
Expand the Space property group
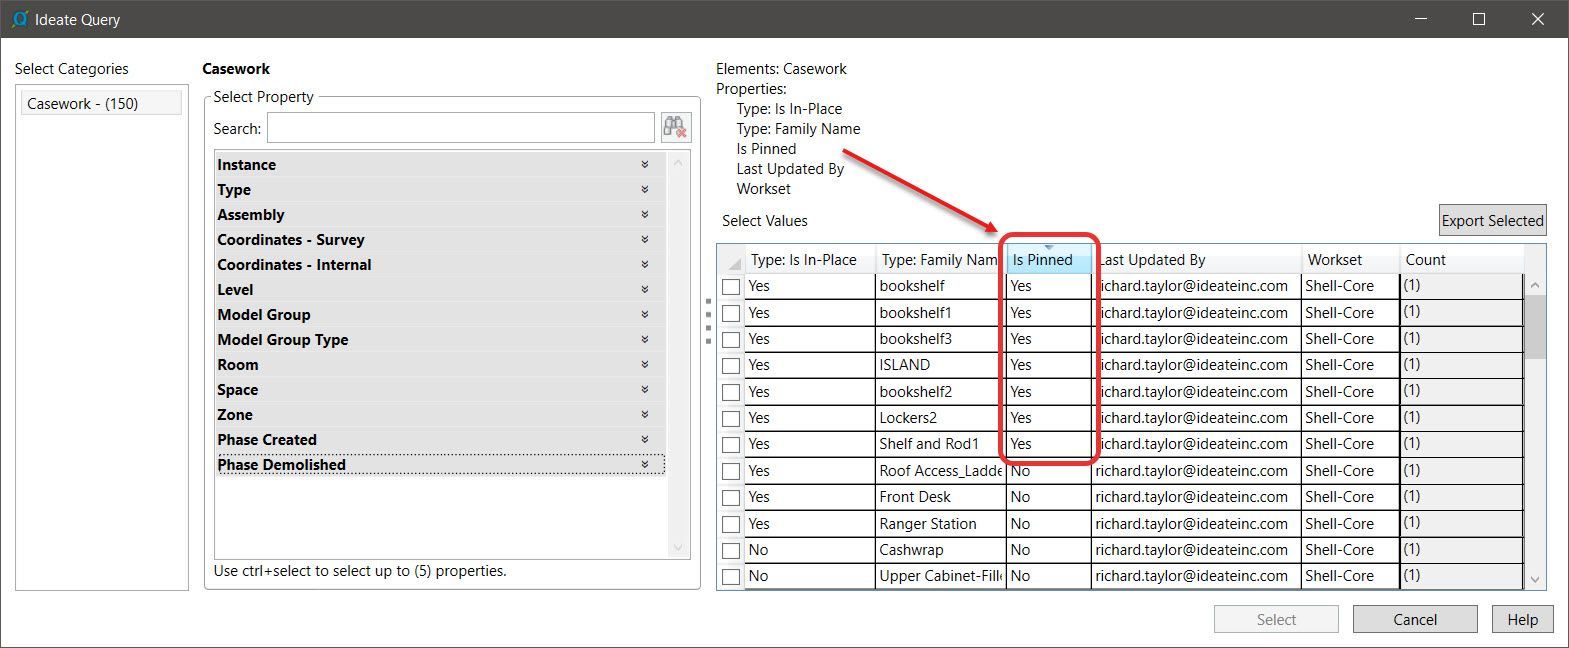coord(645,389)
